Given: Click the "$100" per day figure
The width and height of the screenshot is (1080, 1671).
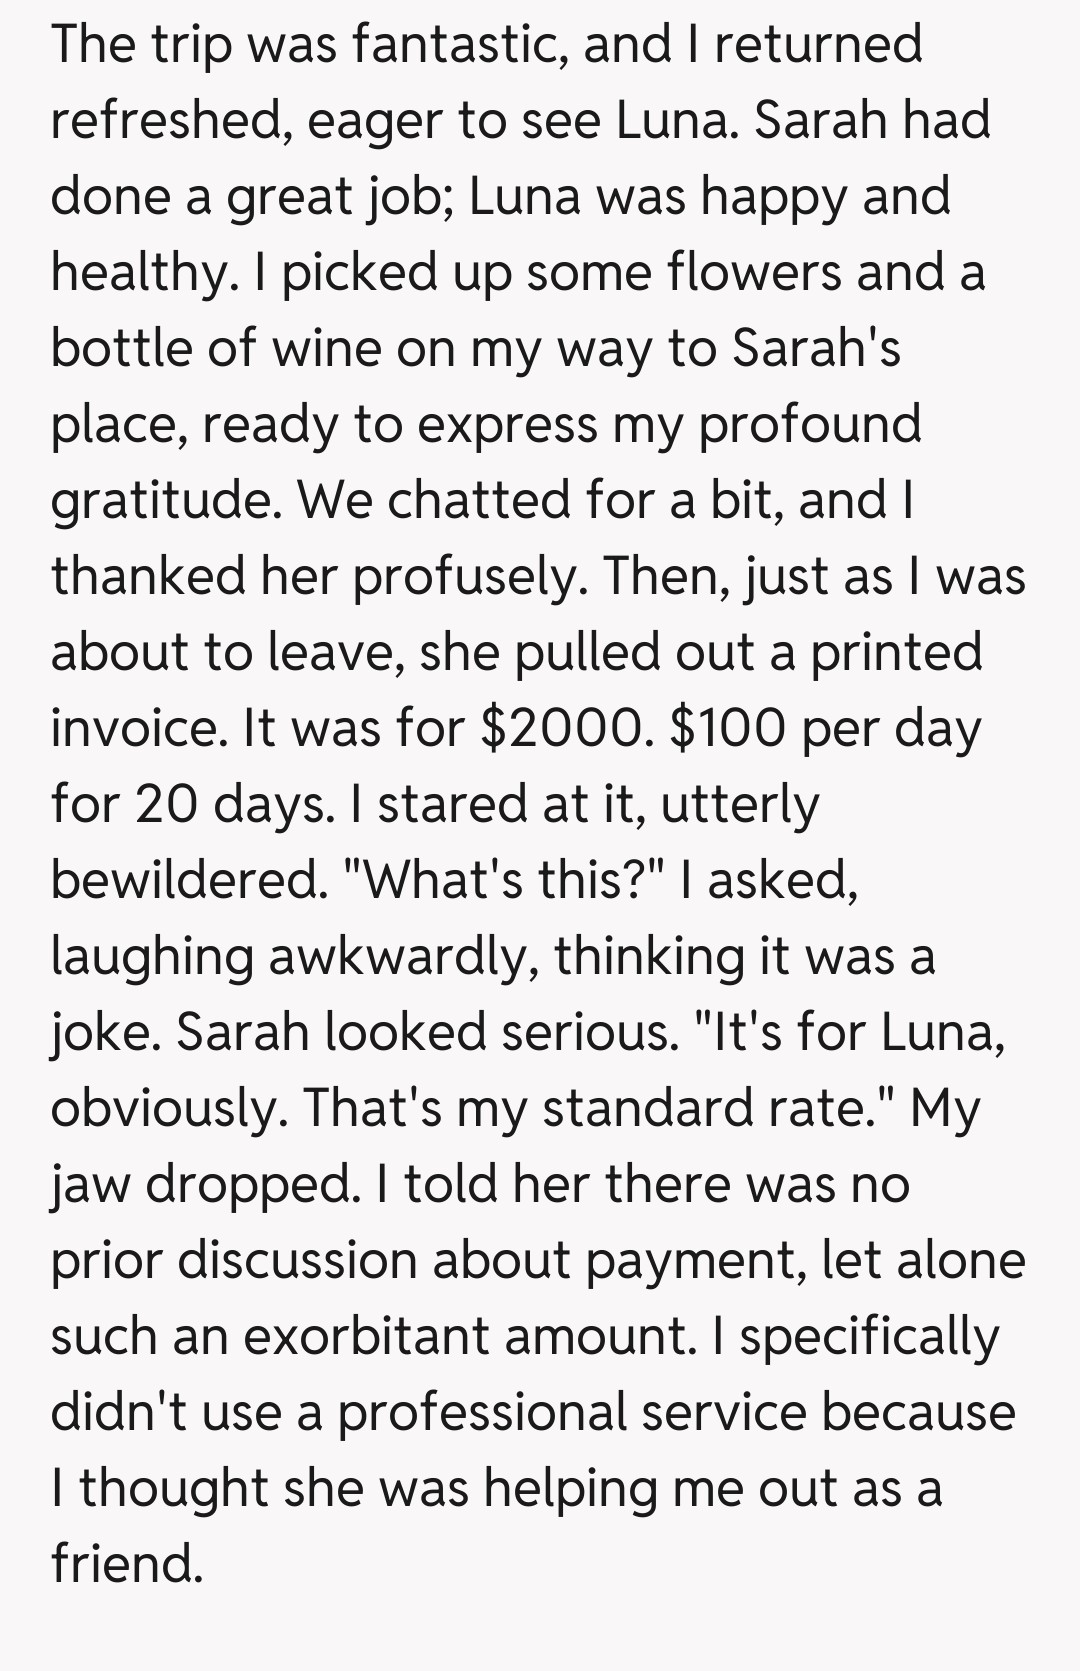Looking at the screenshot, I should 728,728.
